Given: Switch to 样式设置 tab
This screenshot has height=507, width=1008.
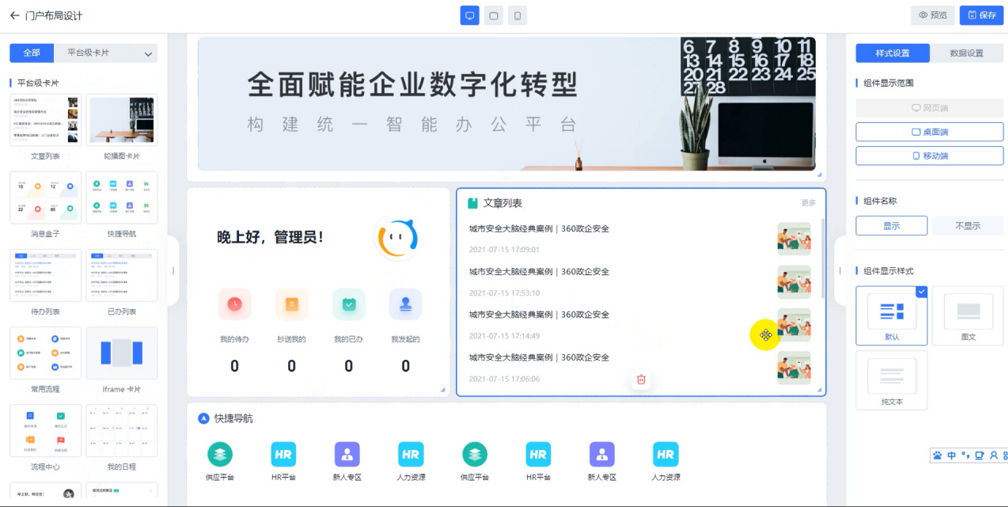Looking at the screenshot, I should point(893,53).
